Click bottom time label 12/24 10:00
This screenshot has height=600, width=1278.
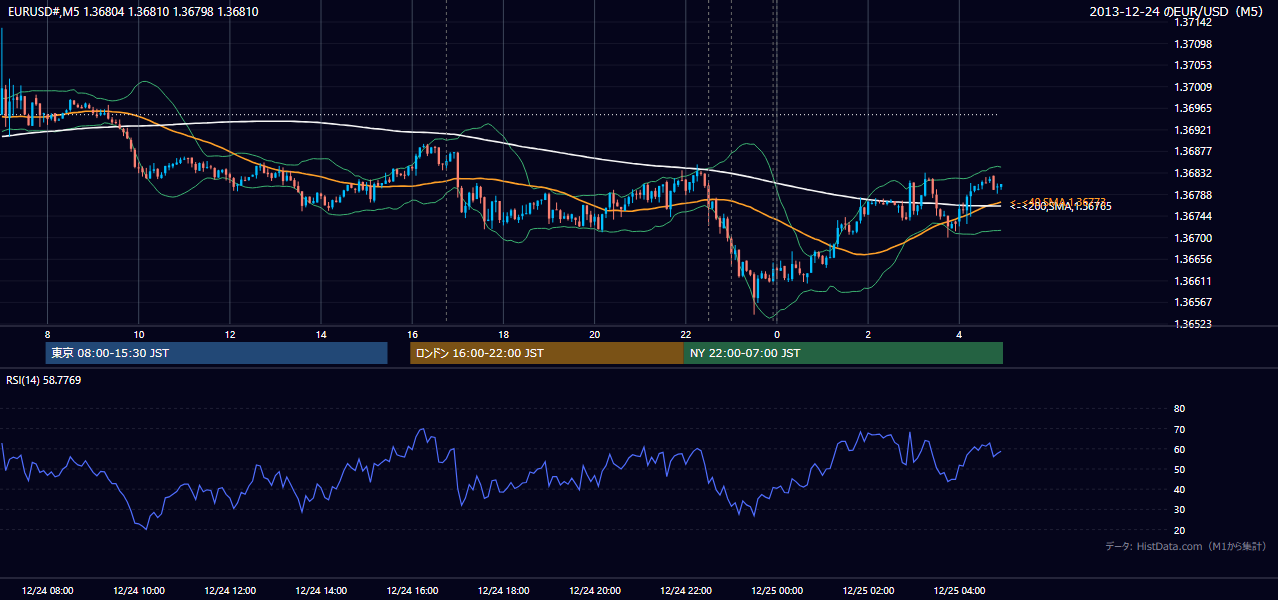tap(139, 591)
